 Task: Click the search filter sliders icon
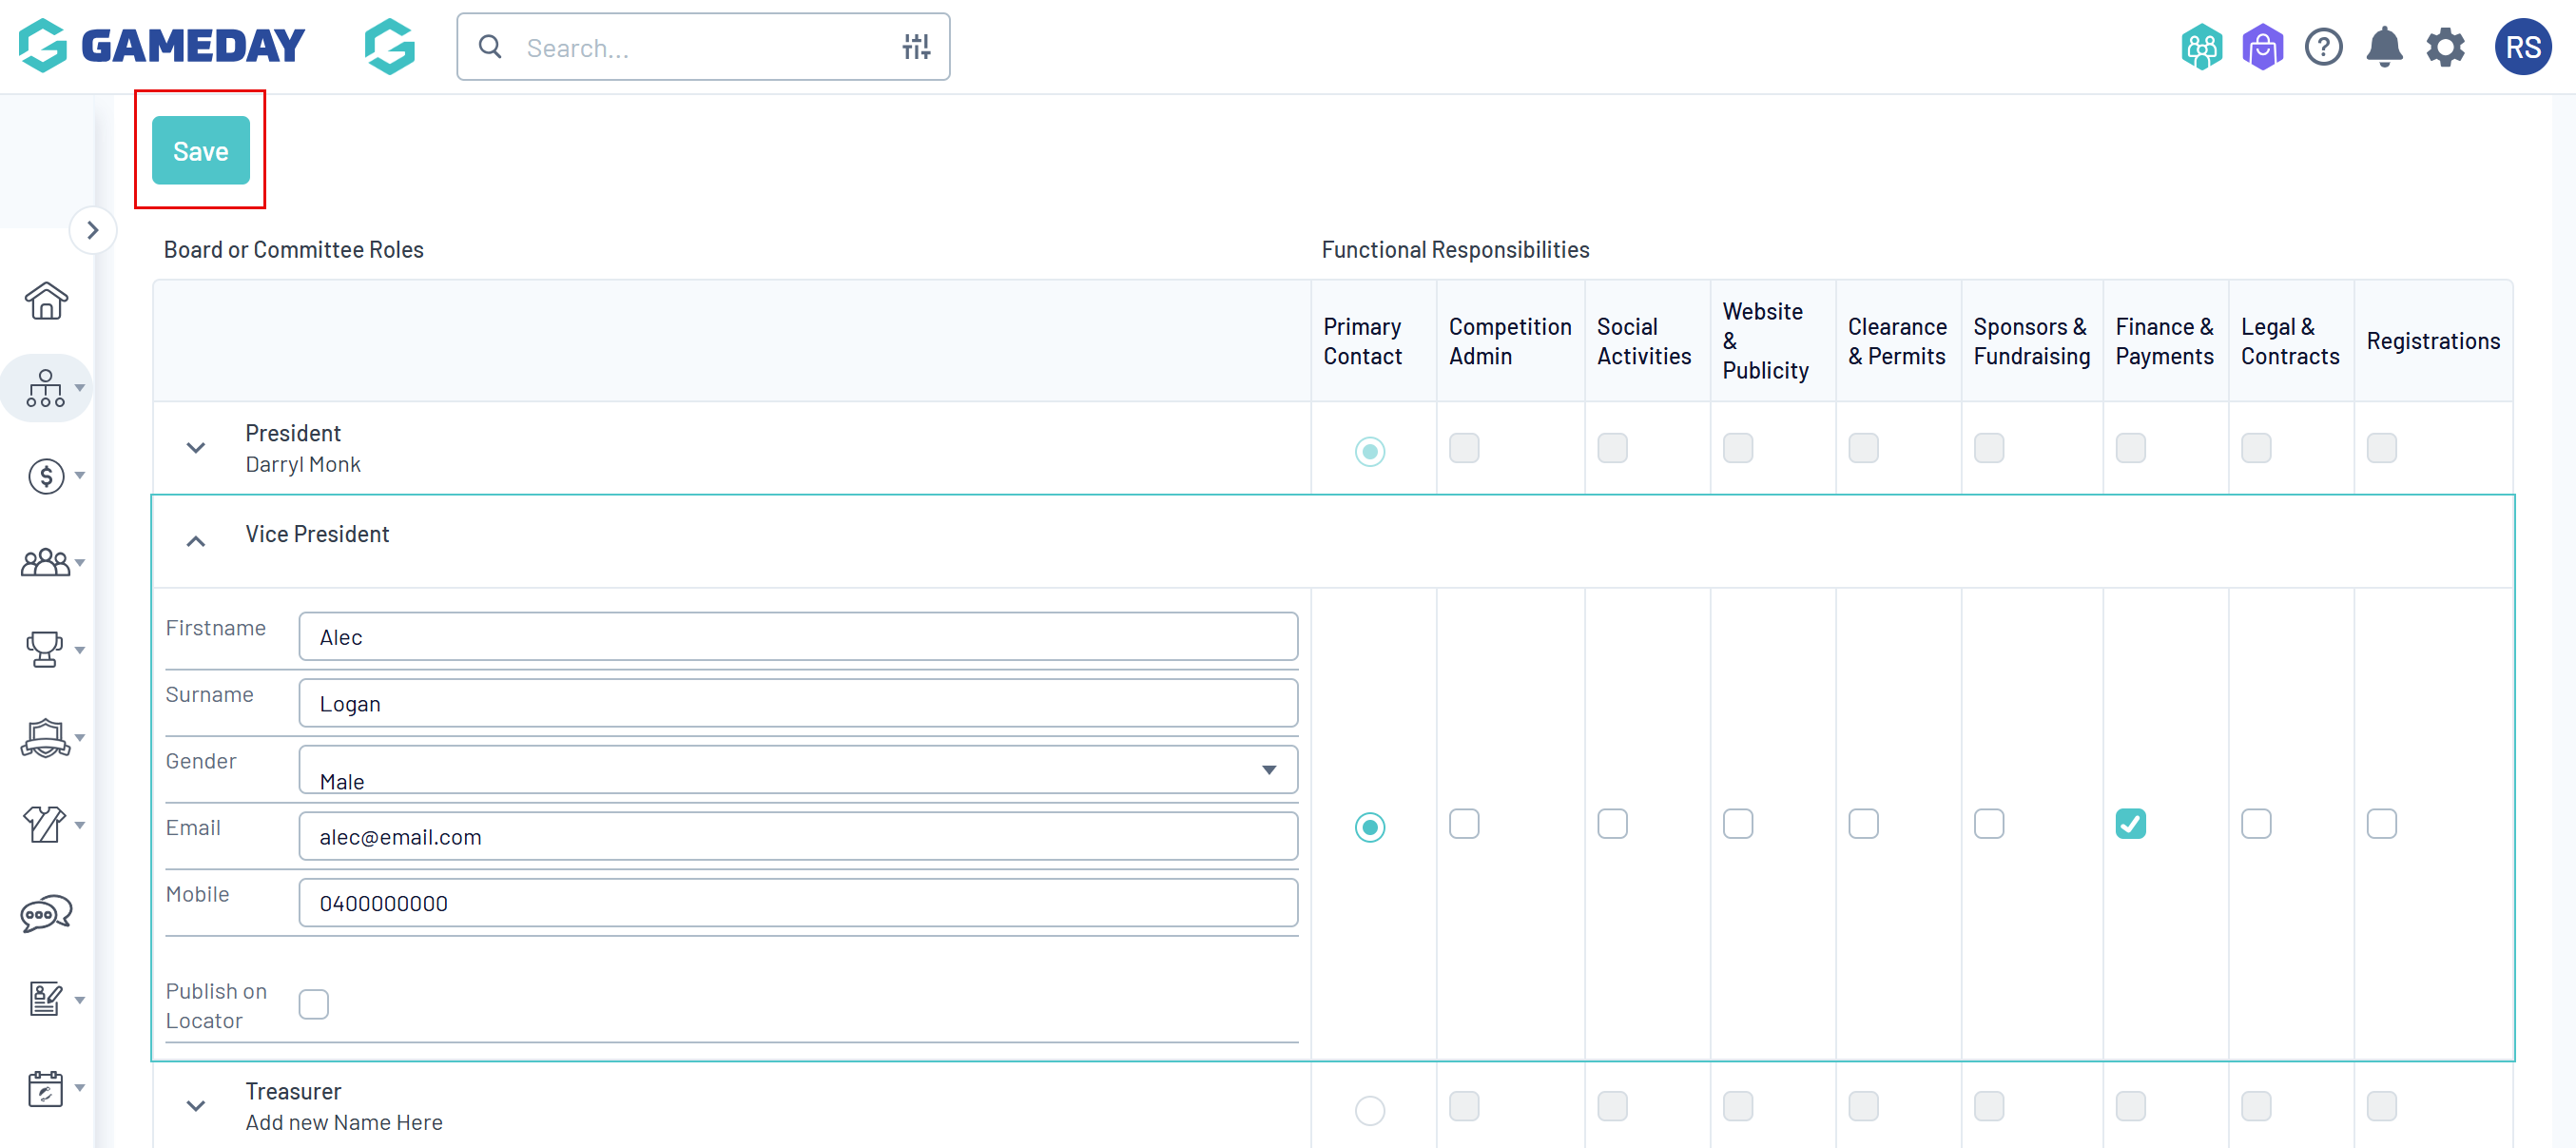pyautogui.click(x=916, y=47)
